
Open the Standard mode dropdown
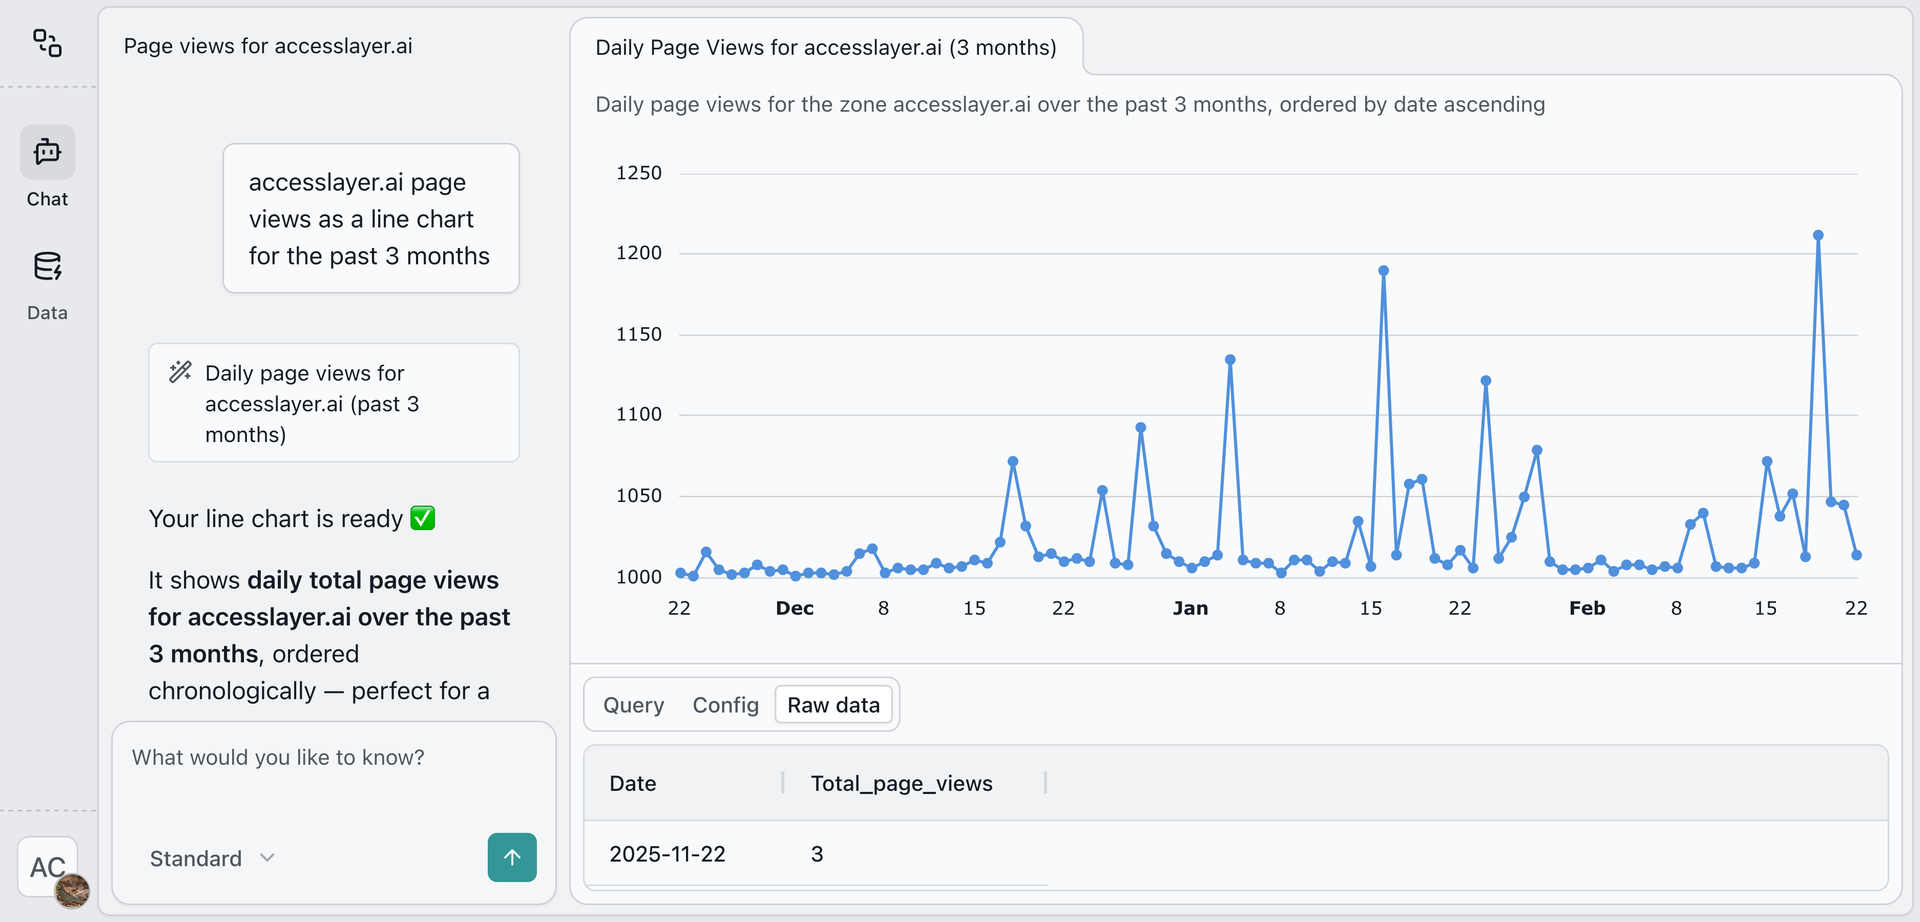212,858
